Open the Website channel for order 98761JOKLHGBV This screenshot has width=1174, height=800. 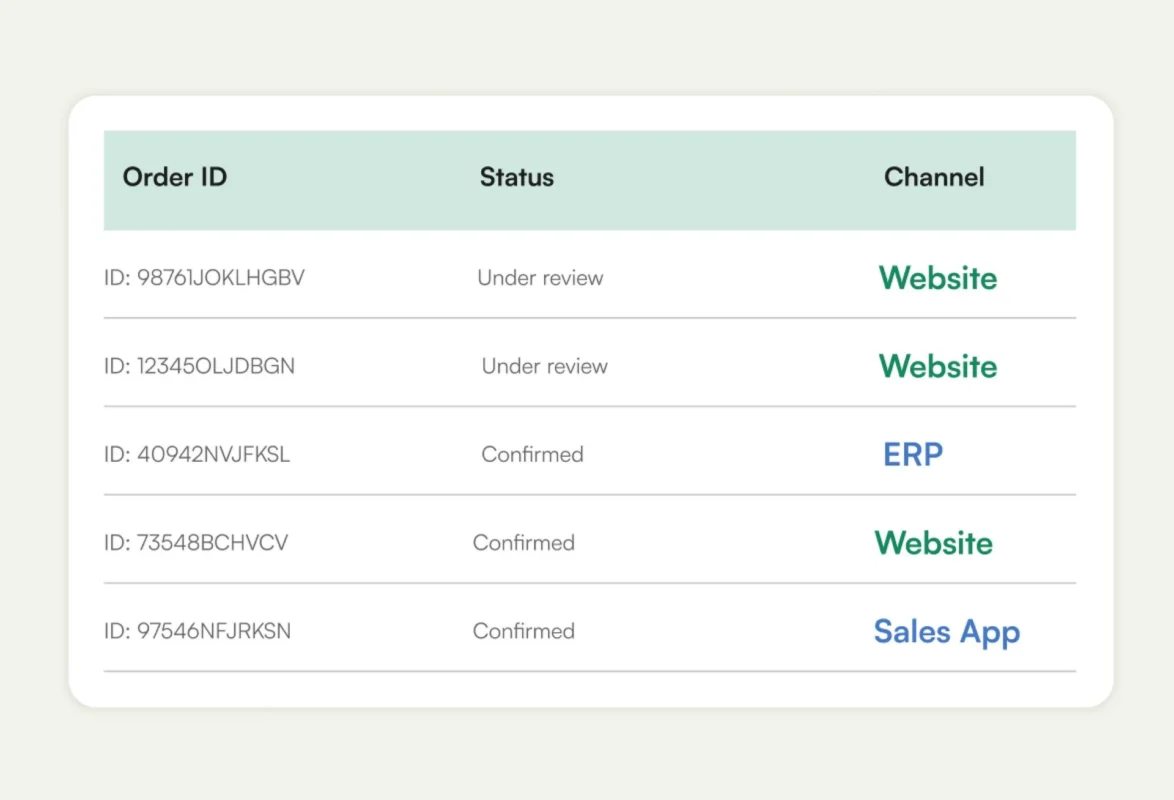coord(937,278)
